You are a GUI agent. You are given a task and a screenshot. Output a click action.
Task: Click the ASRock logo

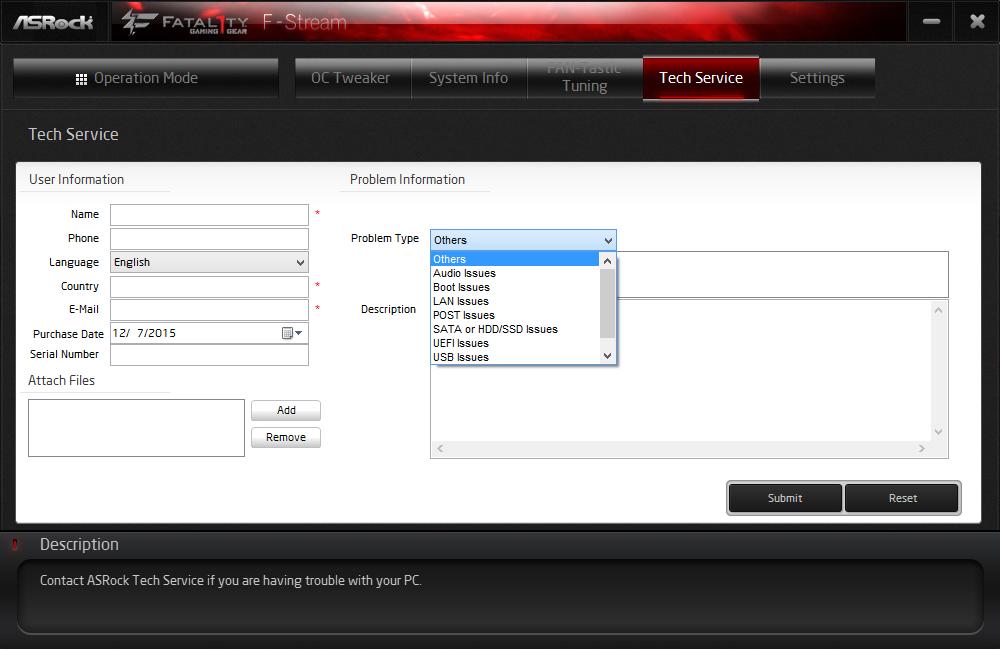click(x=54, y=23)
